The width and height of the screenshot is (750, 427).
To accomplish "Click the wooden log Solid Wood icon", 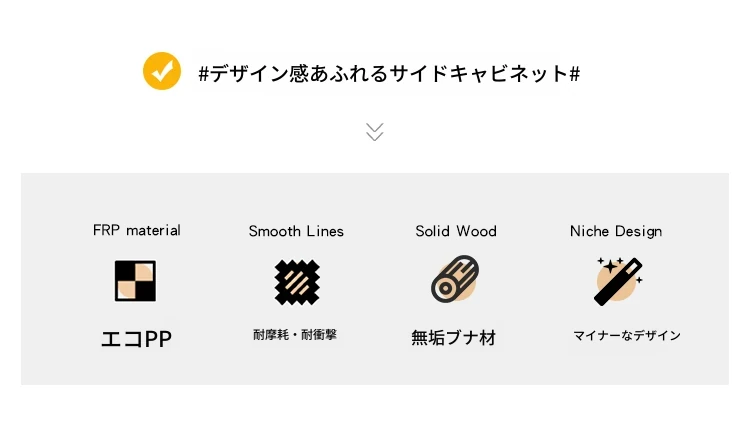I will tap(455, 279).
